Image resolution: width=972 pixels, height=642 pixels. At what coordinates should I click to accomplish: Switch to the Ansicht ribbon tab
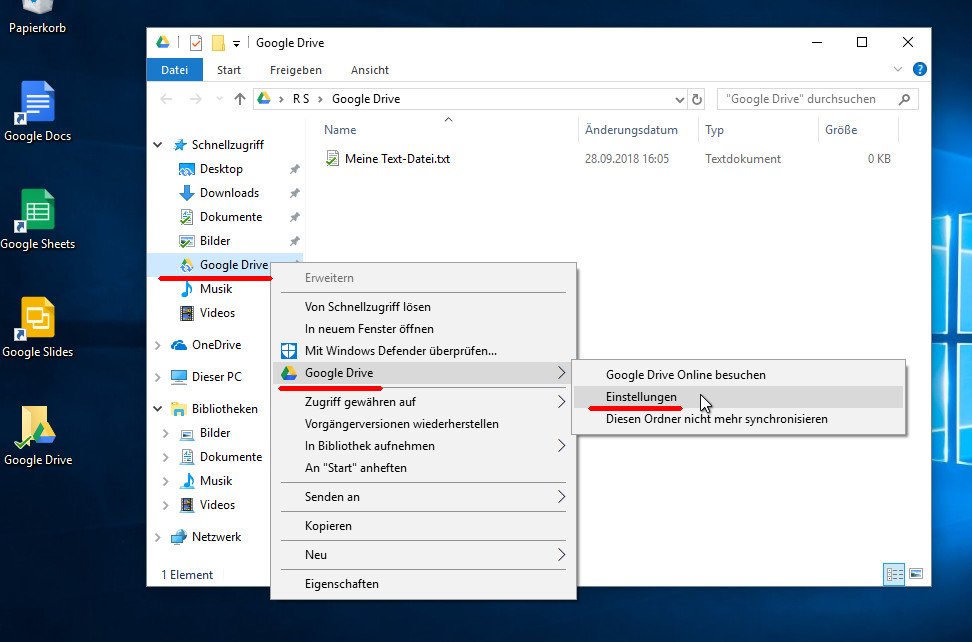(x=369, y=70)
